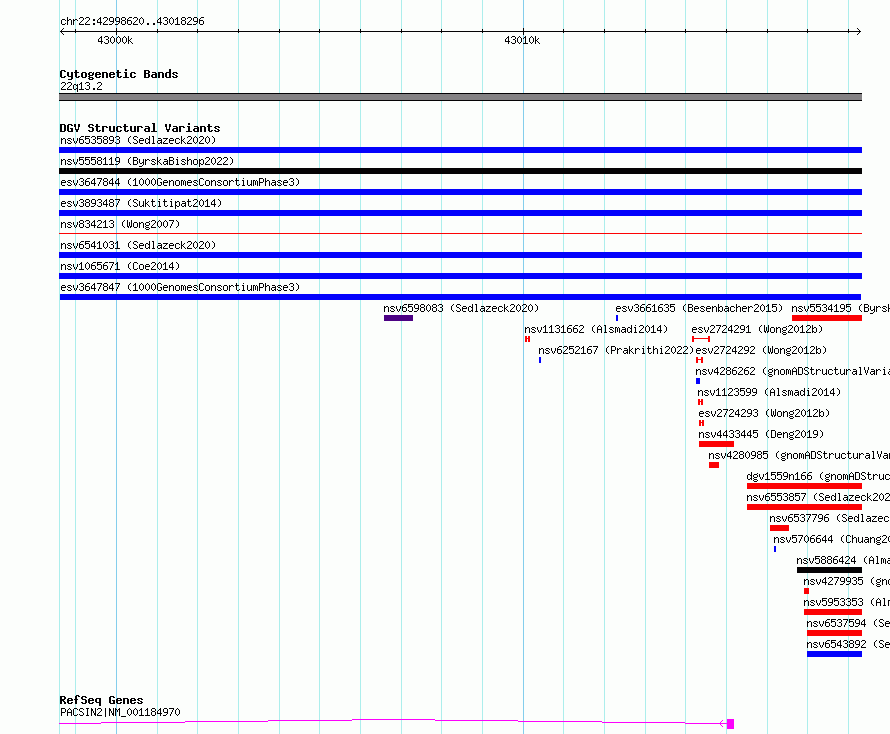Select the red nsv4433445 variant bar
The image size is (890, 734).
click(x=716, y=444)
